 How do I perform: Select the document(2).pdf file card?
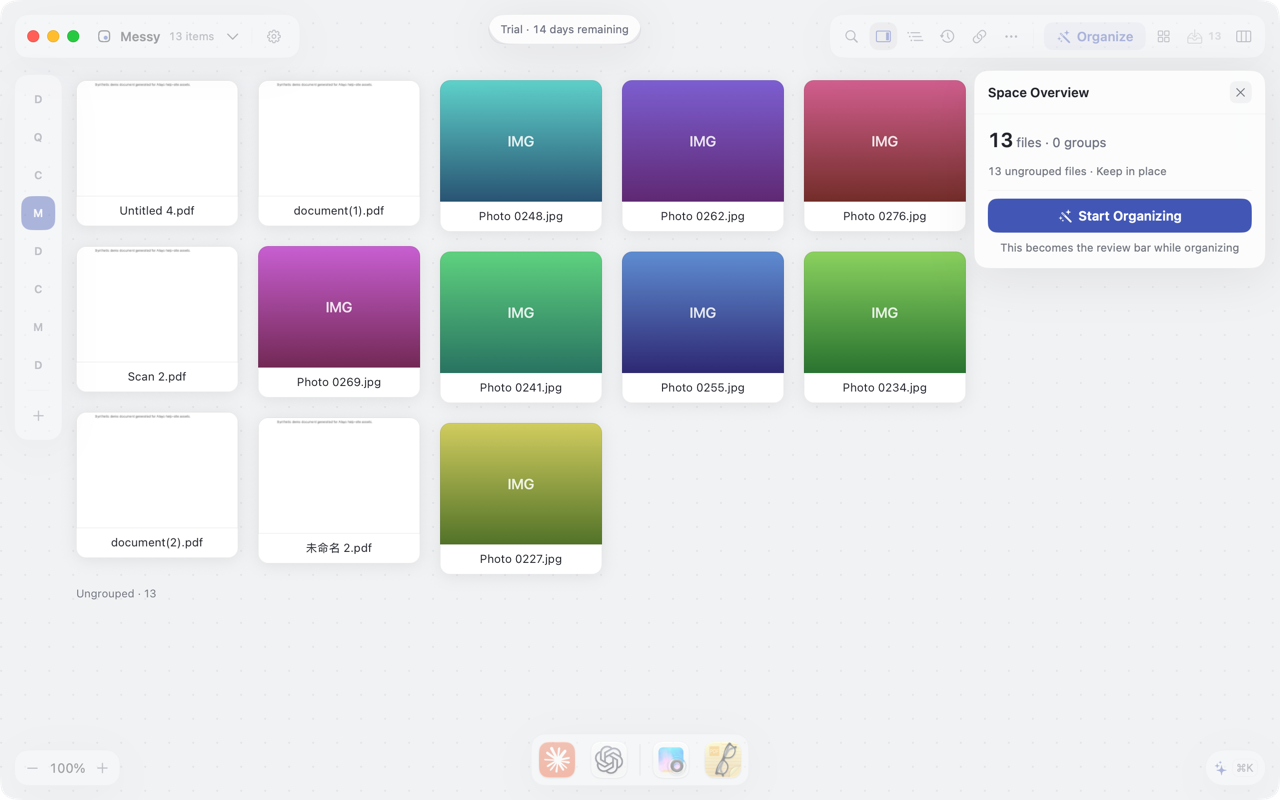(157, 485)
